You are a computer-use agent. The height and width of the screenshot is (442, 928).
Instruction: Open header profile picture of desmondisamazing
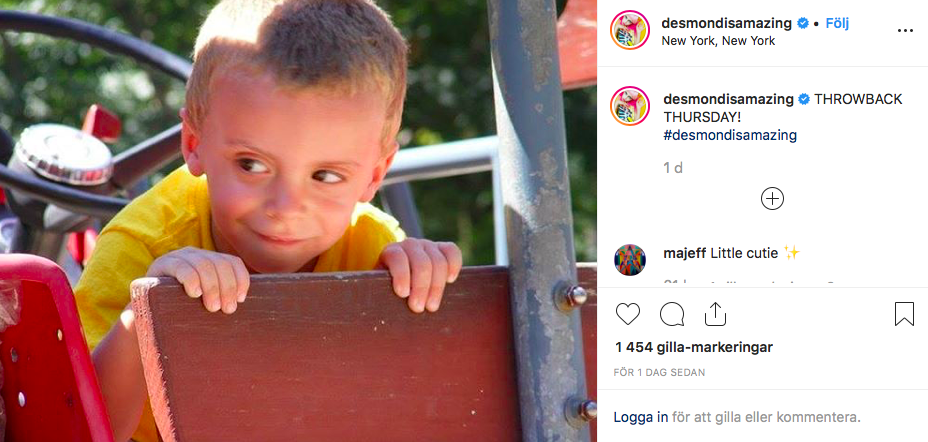point(630,30)
